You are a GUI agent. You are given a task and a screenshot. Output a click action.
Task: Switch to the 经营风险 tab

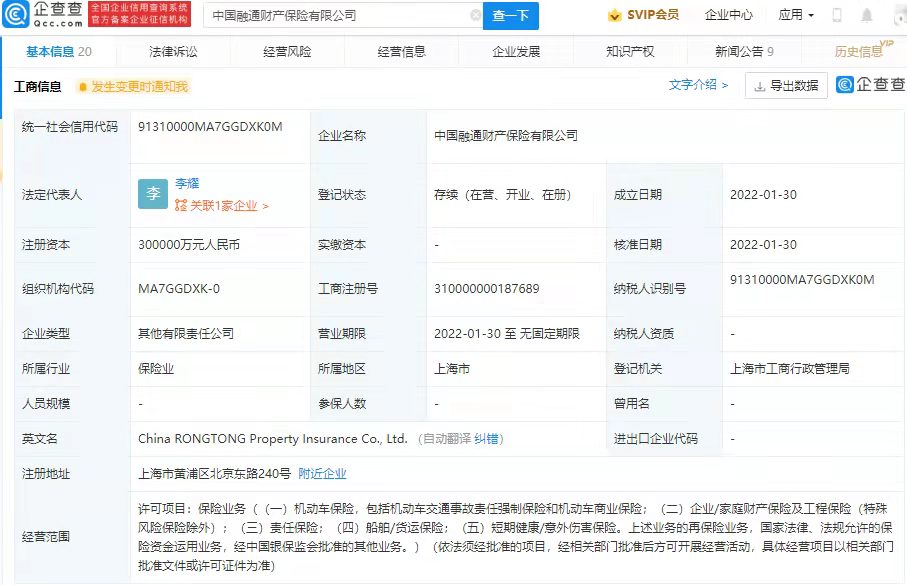click(287, 52)
